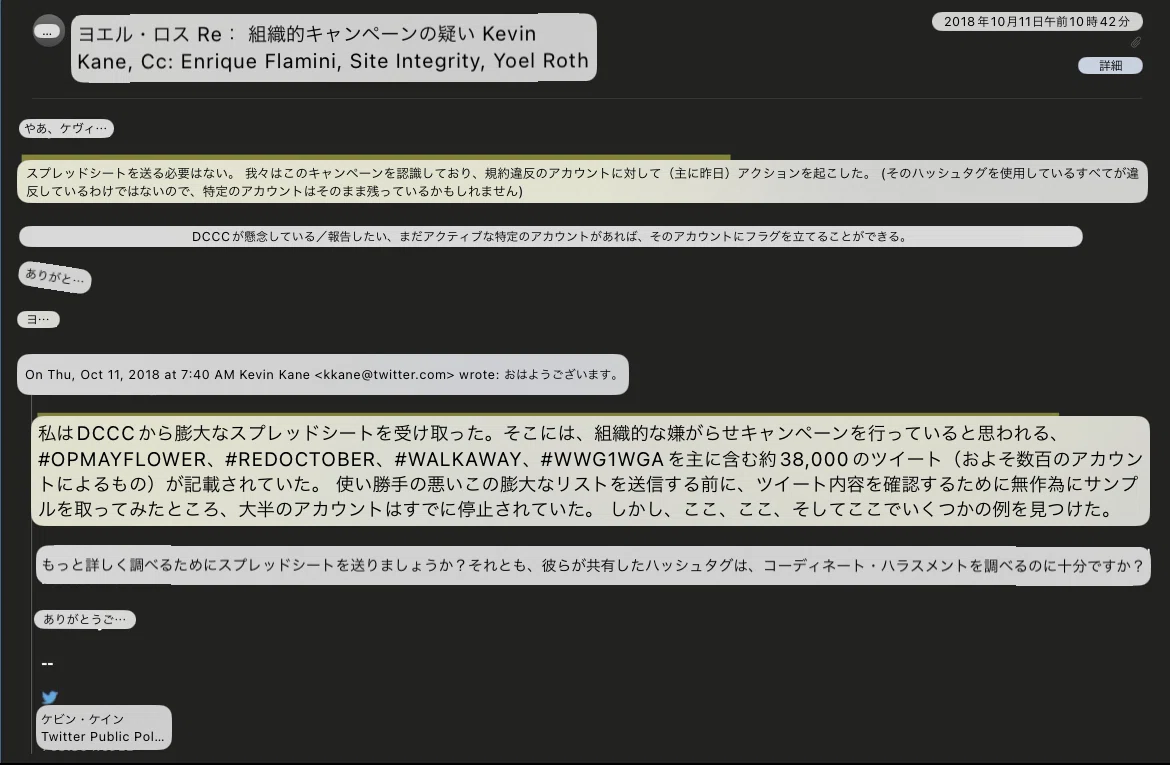Click the short signature ヨ…
The width and height of the screenshot is (1170, 765).
click(x=38, y=319)
